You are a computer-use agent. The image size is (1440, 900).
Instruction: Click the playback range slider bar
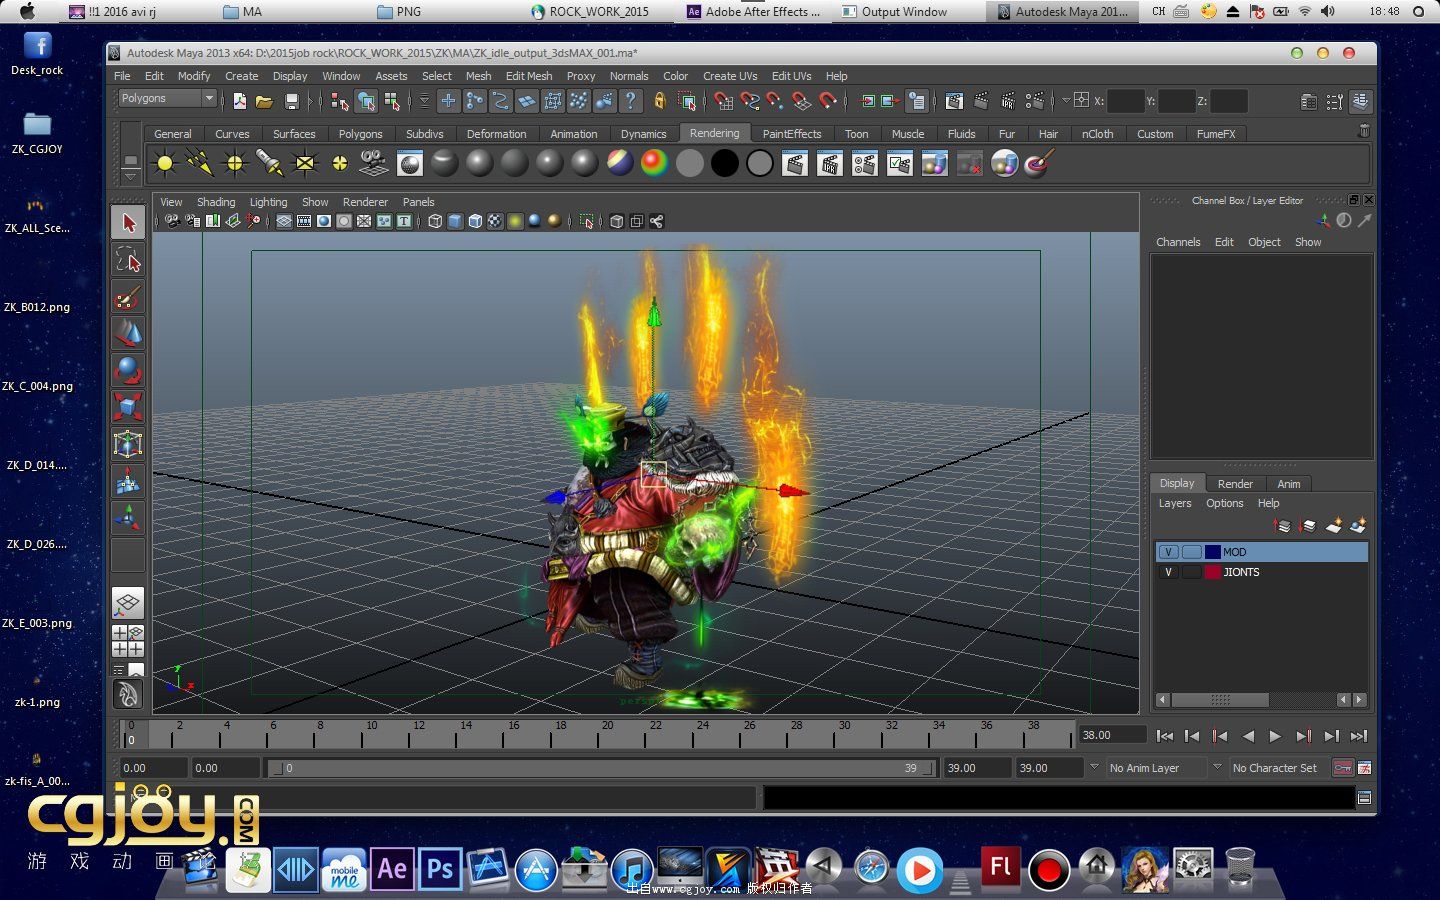(602, 768)
